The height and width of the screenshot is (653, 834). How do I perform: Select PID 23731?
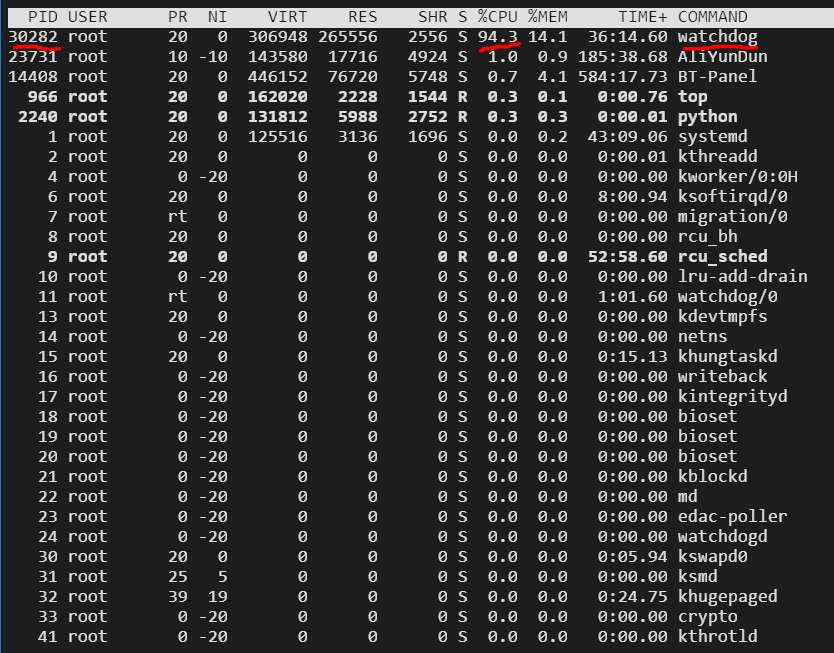click(33, 56)
